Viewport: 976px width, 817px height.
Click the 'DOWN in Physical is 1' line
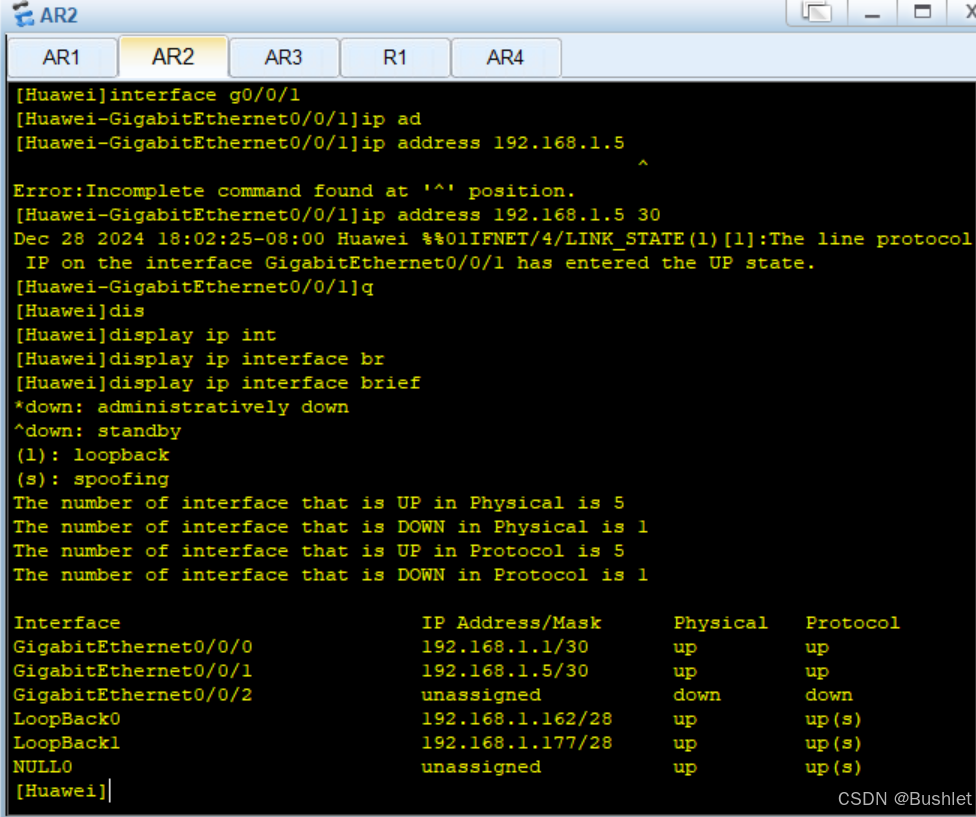(x=331, y=527)
